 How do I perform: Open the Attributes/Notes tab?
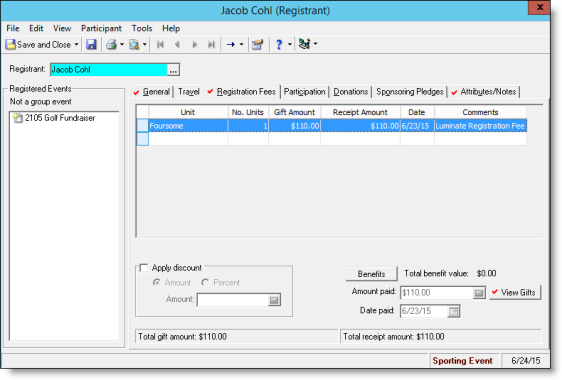coord(484,92)
